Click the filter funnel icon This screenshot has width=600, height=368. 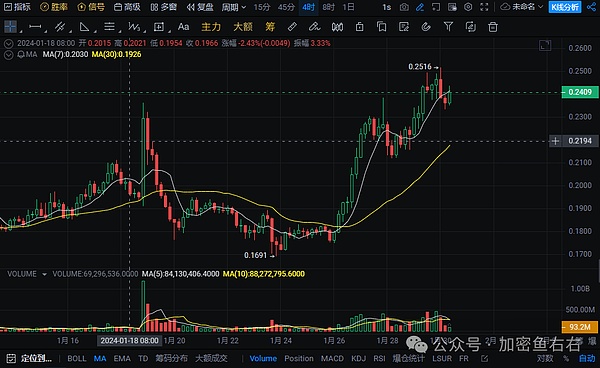coord(448,27)
